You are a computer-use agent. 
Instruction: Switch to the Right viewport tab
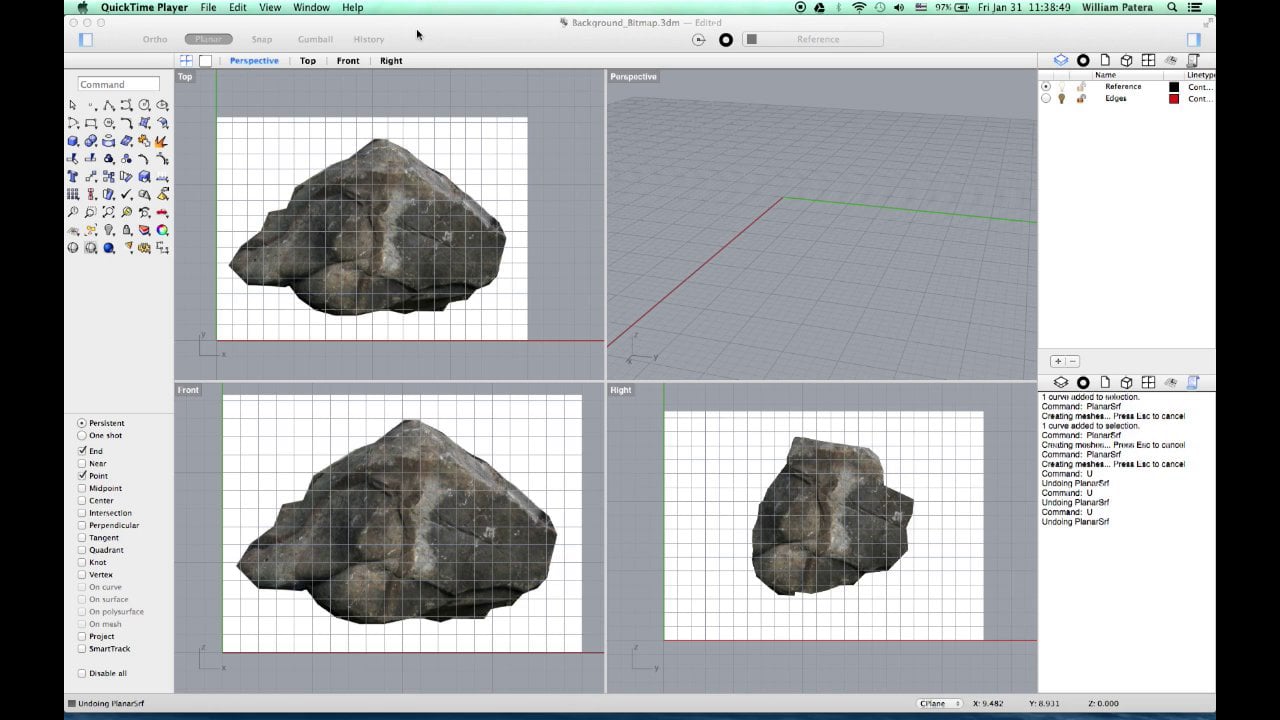point(391,61)
